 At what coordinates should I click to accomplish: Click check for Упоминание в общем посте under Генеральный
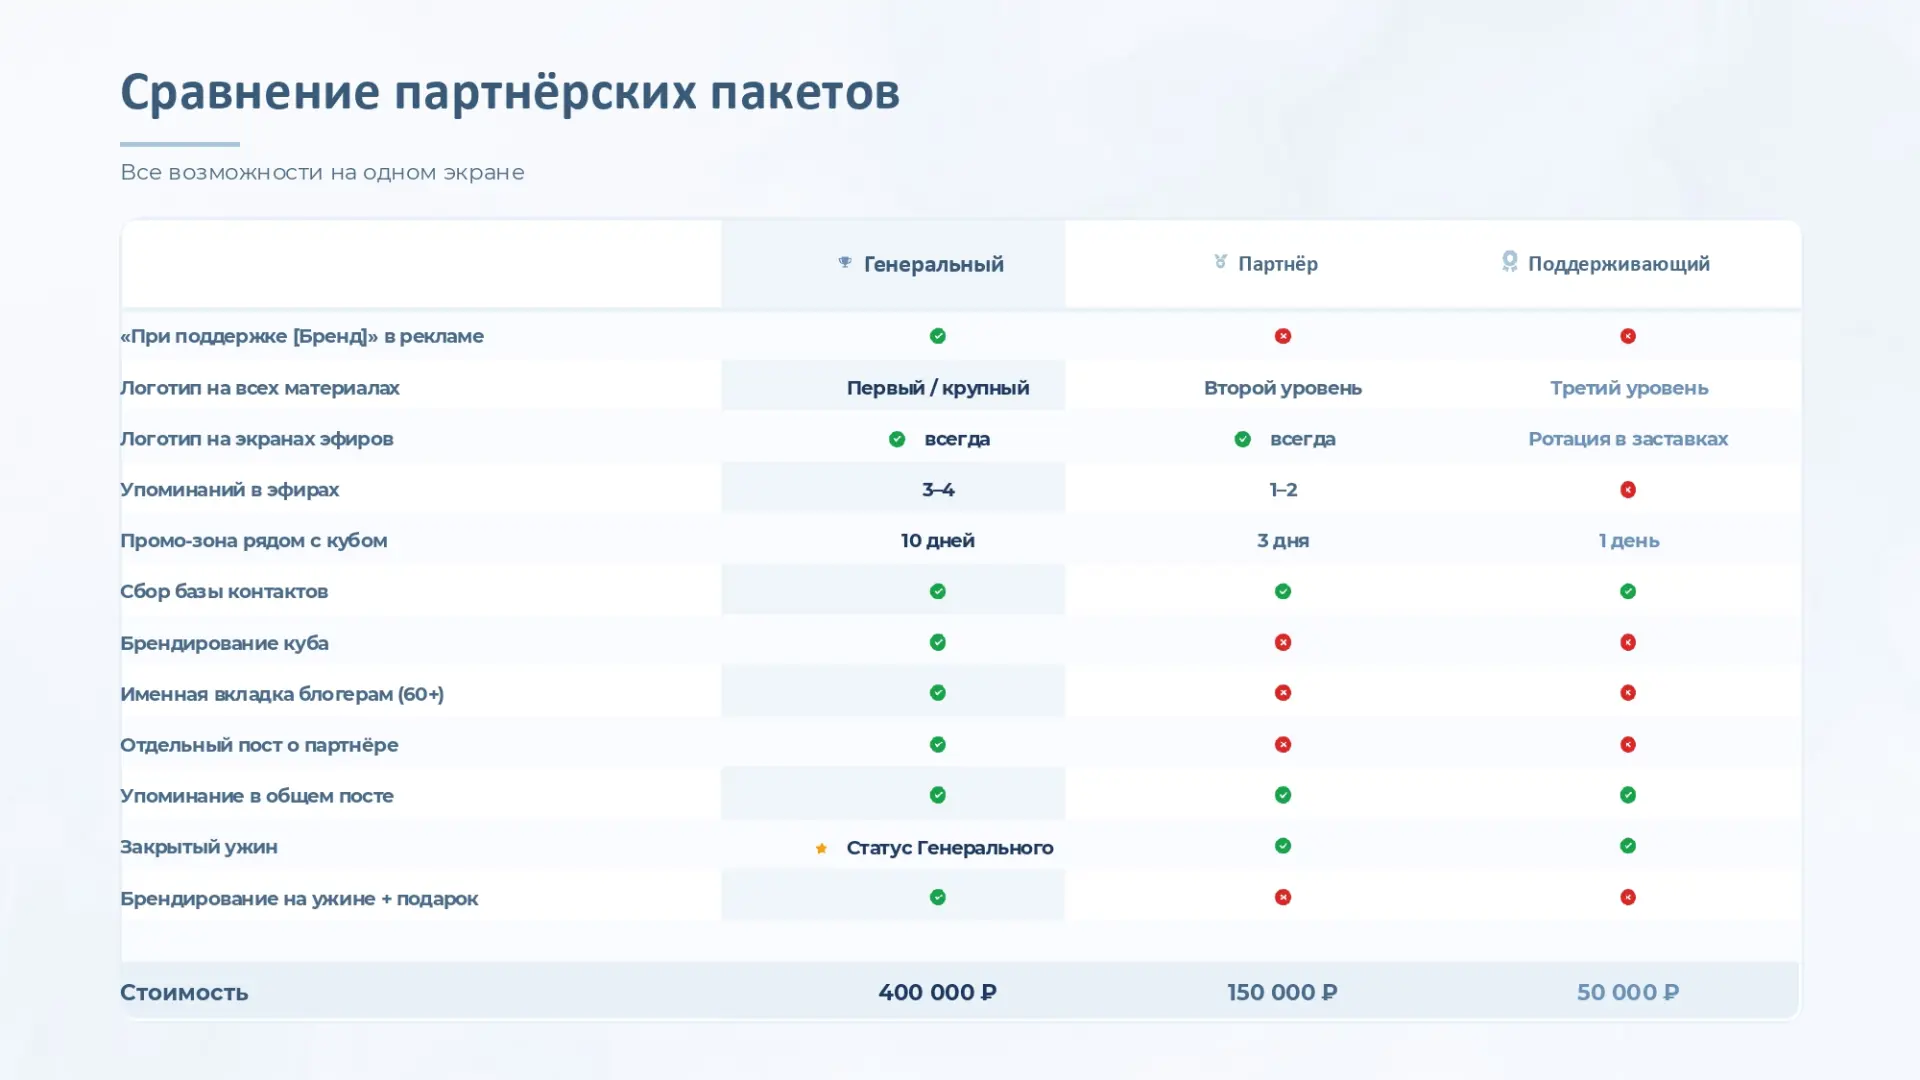click(x=938, y=795)
